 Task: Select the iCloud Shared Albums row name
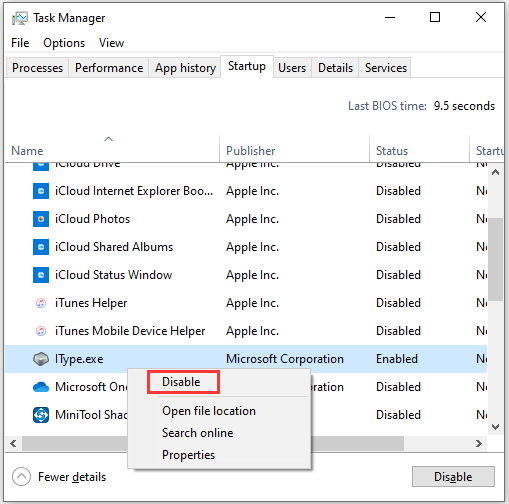point(114,247)
